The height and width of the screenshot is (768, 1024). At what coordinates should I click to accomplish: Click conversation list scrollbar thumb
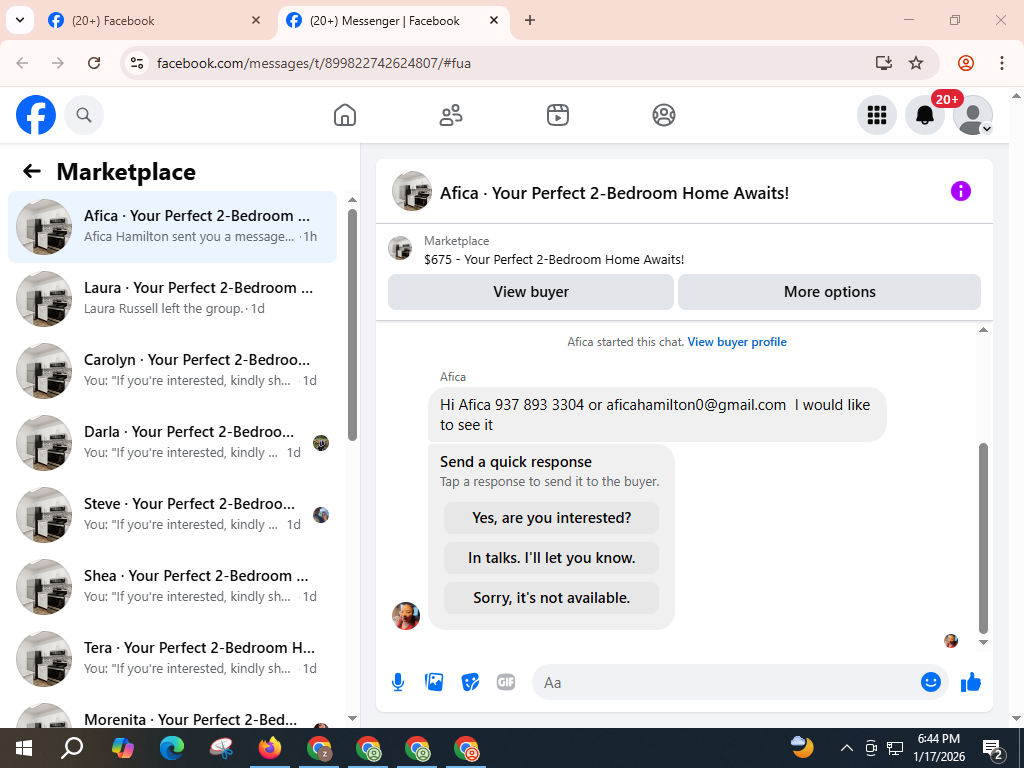pos(353,325)
